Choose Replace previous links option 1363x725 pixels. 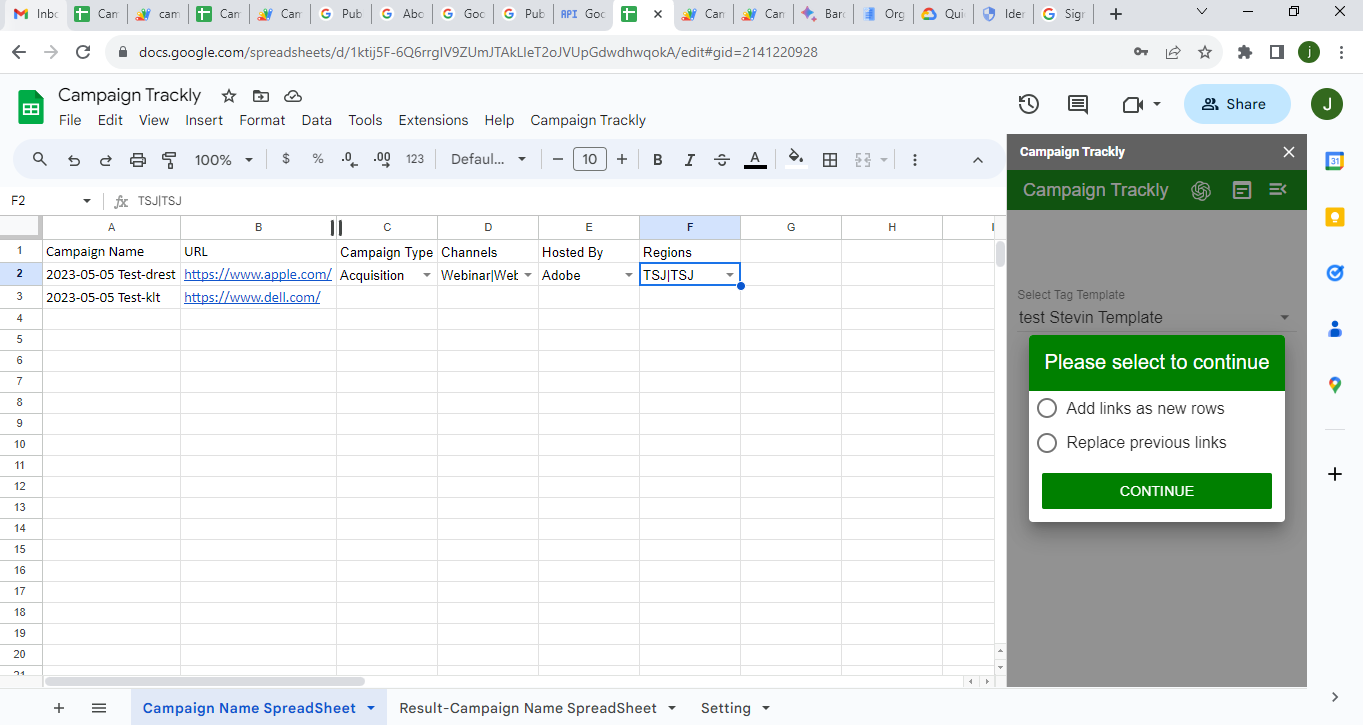(1047, 442)
